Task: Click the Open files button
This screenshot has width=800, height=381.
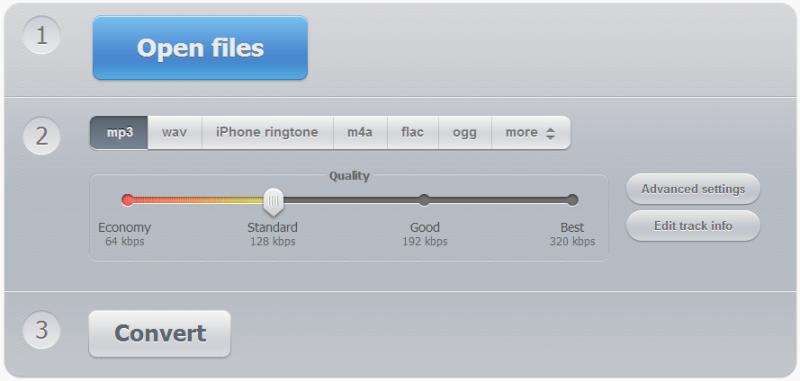Action: click(200, 47)
